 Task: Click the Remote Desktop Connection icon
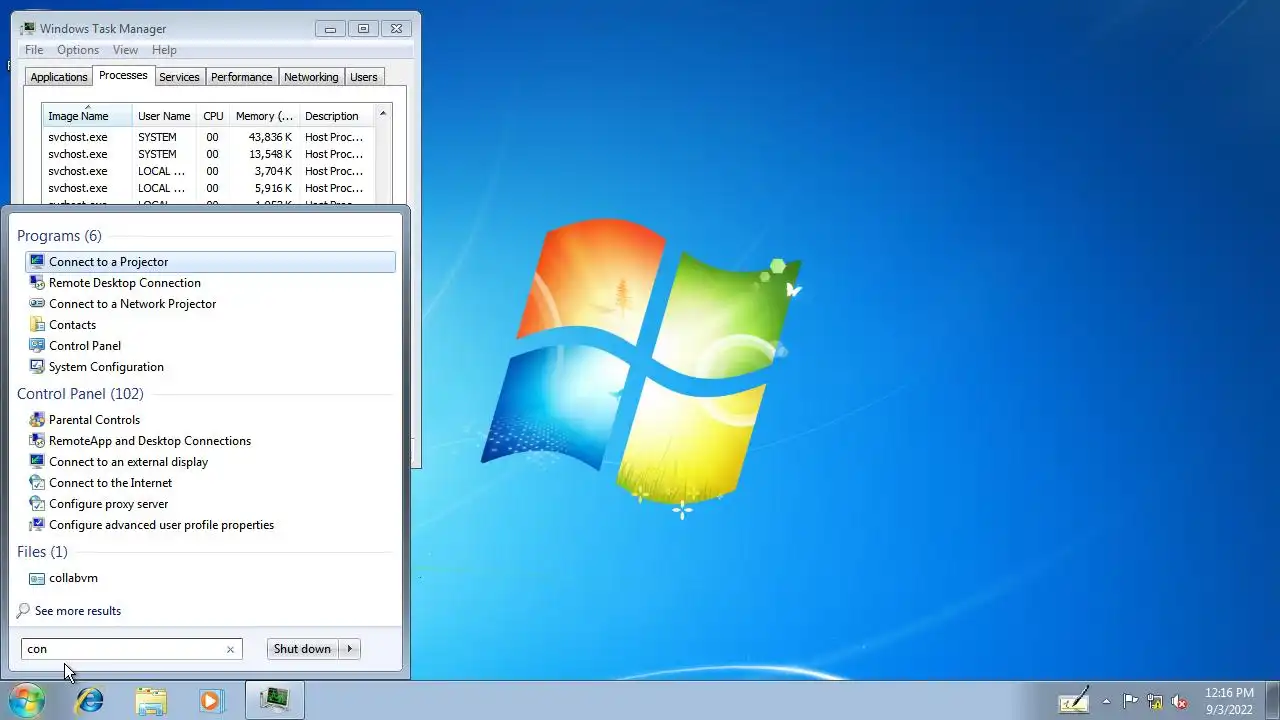[x=37, y=282]
